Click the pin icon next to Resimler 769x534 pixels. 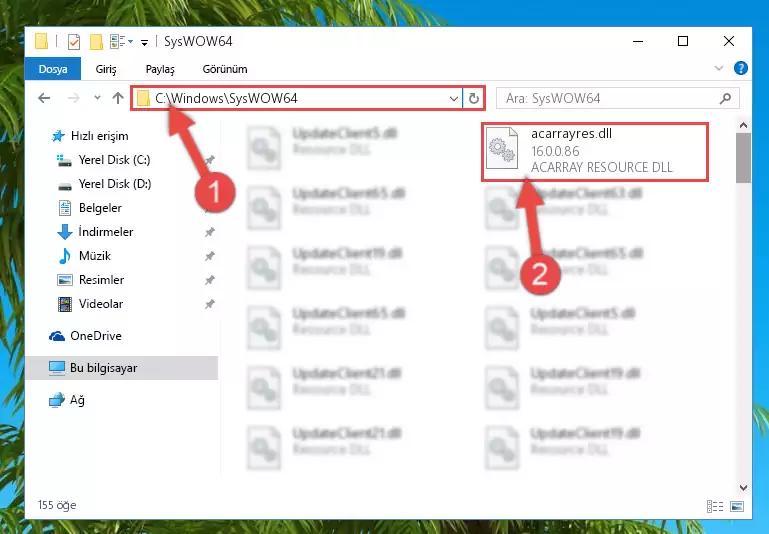click(209, 280)
